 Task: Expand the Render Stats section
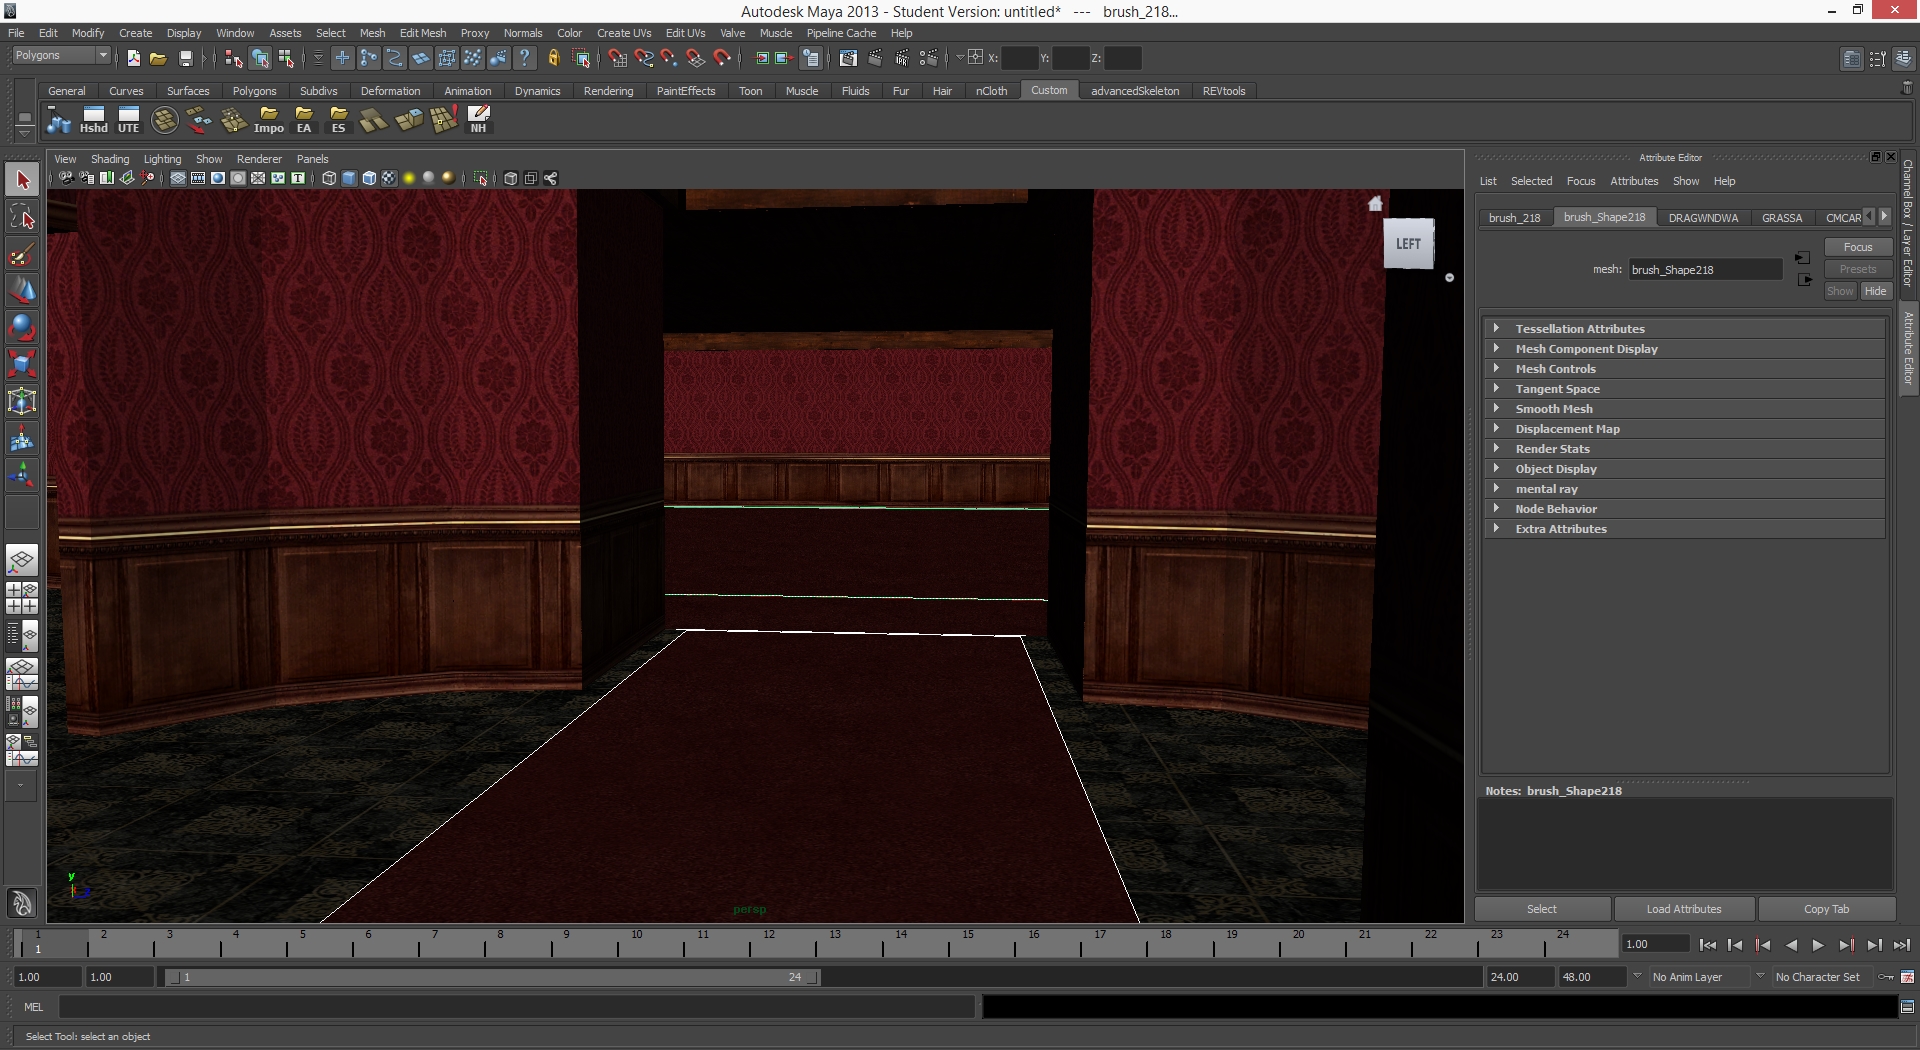click(x=1552, y=449)
